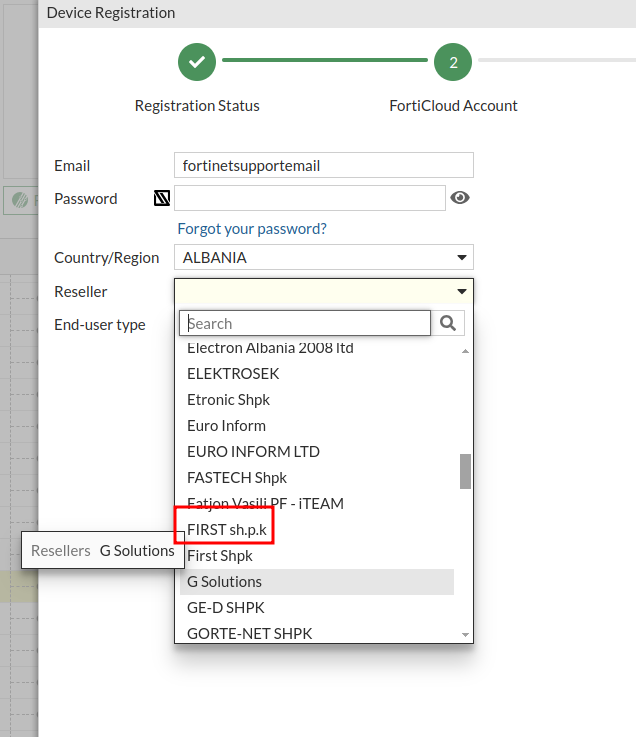Image resolution: width=636 pixels, height=737 pixels.
Task: Select EURO INFORM LTD reseller
Action: click(253, 451)
